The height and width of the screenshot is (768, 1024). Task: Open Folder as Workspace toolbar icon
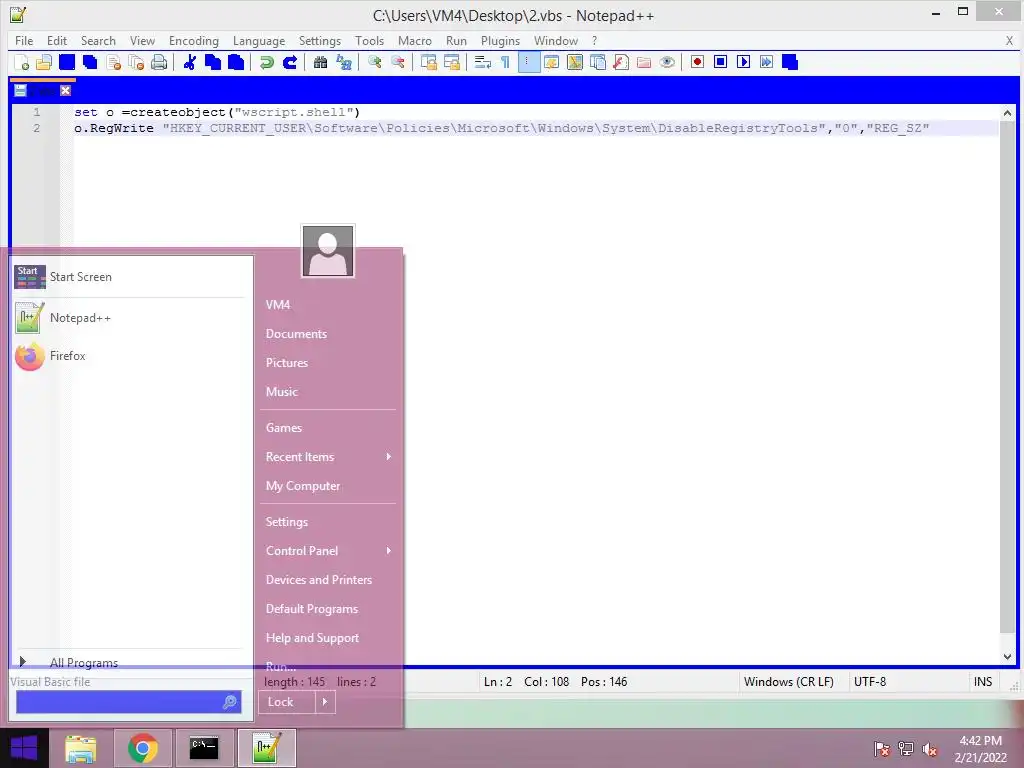click(x=644, y=62)
